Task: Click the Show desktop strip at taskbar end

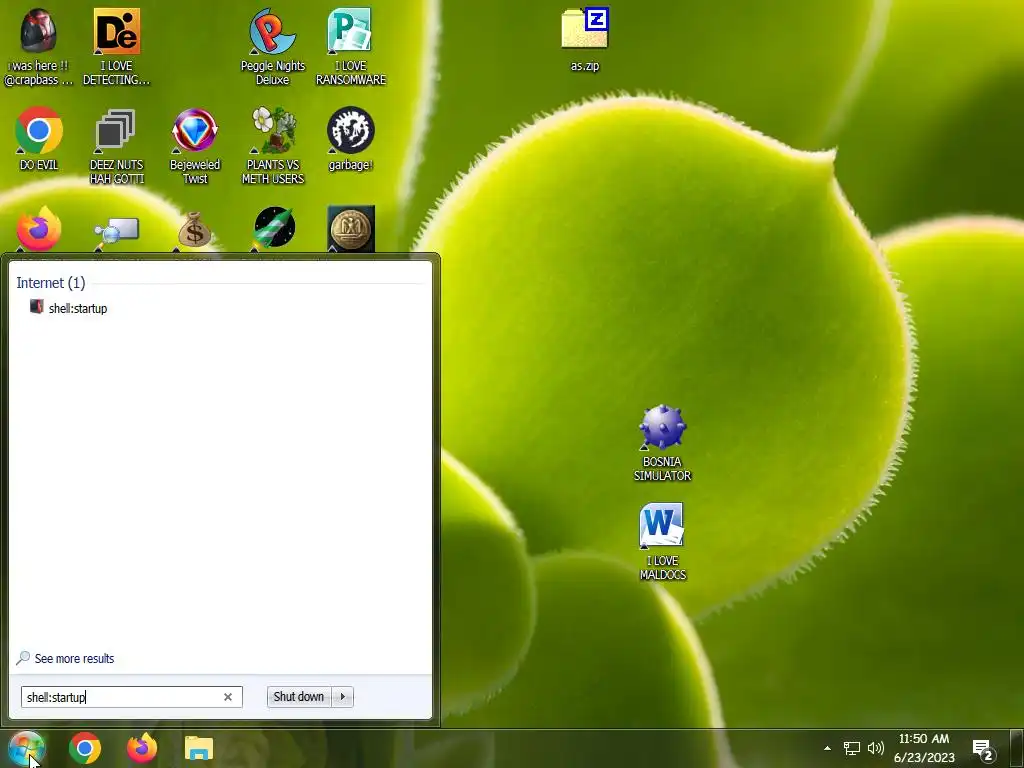Action: (x=1016, y=748)
